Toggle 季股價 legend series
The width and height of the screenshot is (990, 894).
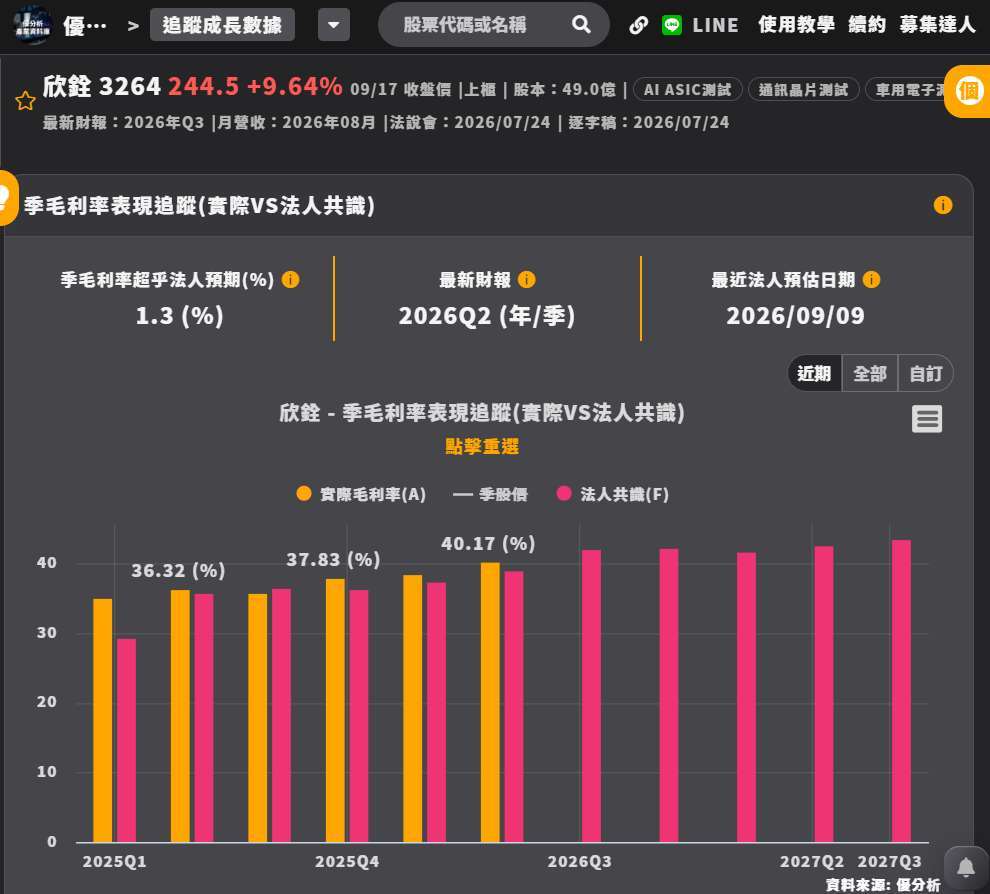[490, 494]
